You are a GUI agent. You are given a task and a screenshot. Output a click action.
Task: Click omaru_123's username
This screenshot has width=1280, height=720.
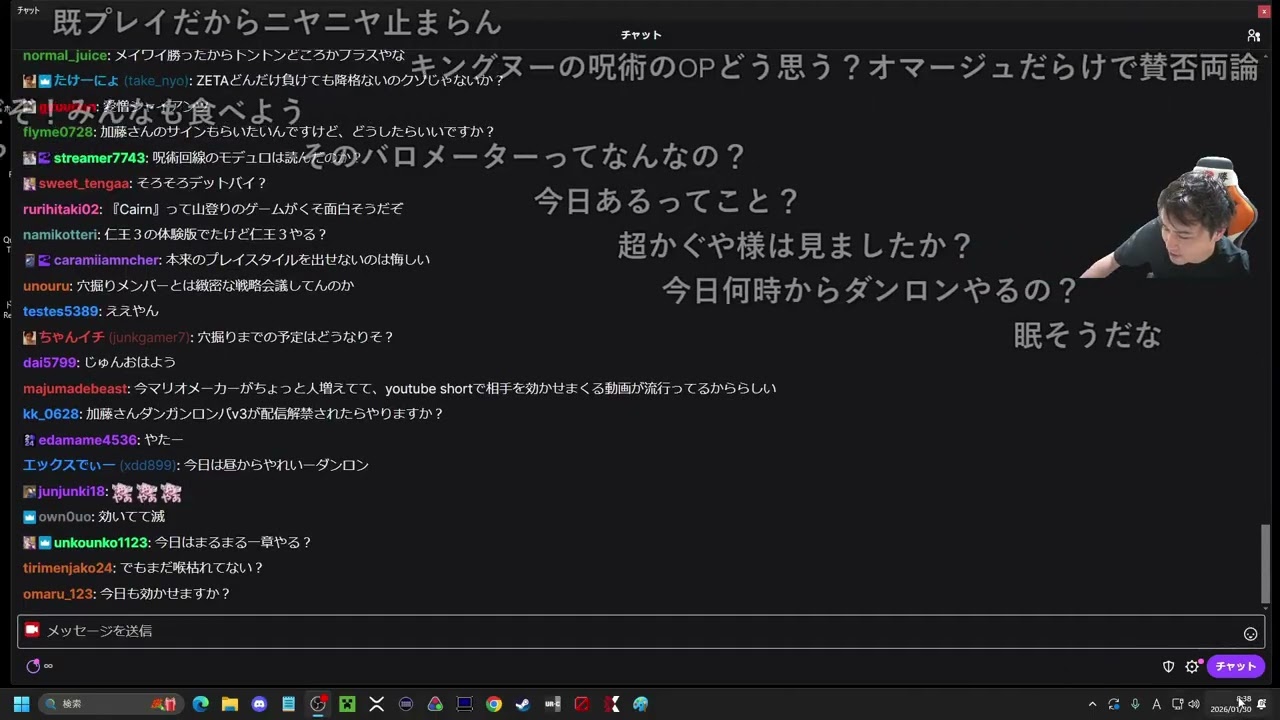pos(58,594)
